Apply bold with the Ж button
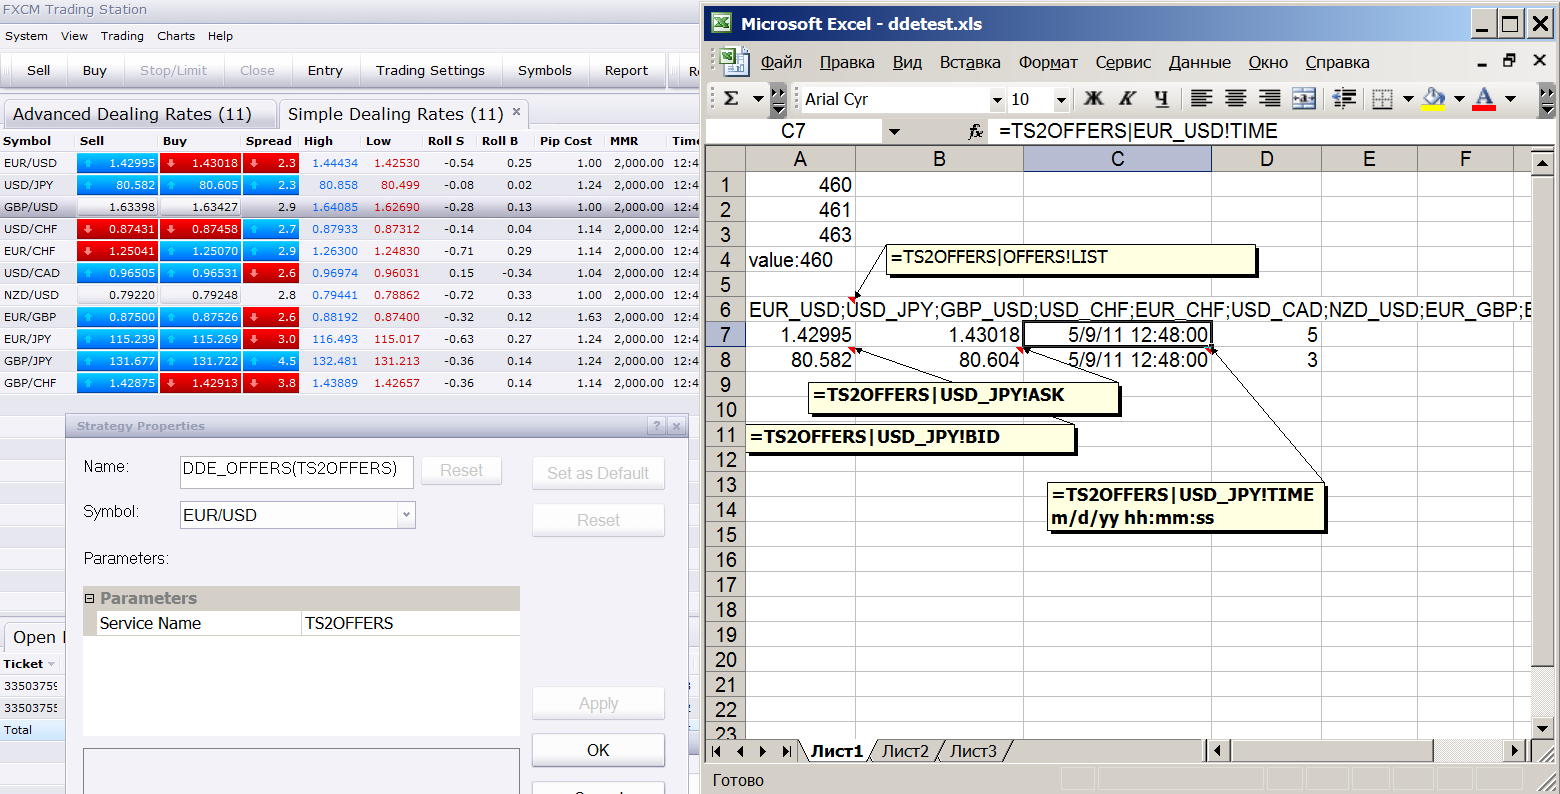The width and height of the screenshot is (1560, 794). (1094, 98)
